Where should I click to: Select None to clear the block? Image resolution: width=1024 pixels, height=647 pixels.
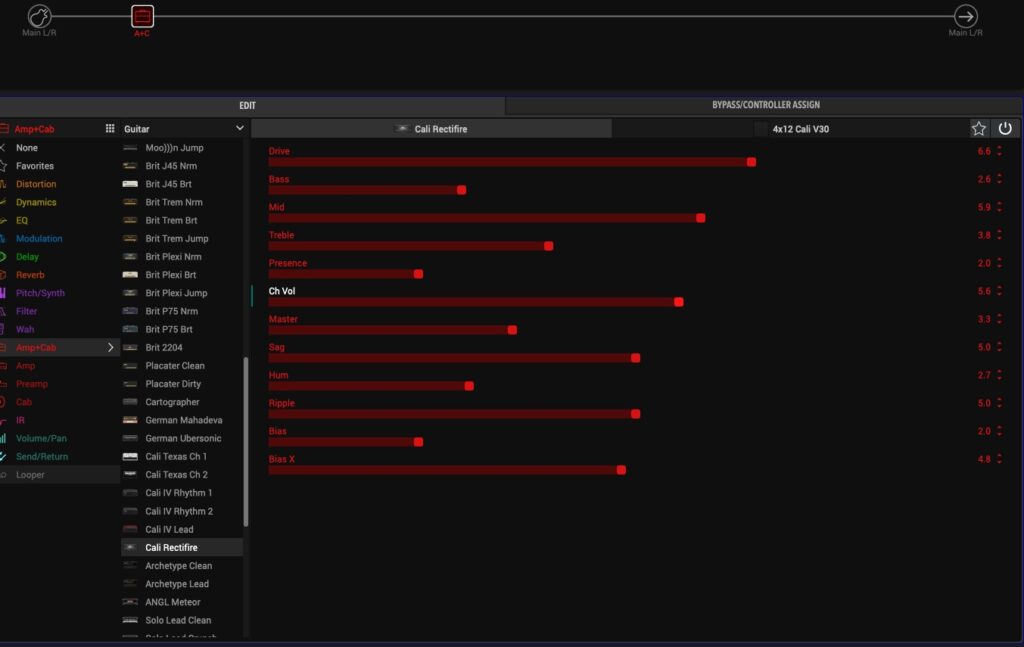tap(27, 148)
